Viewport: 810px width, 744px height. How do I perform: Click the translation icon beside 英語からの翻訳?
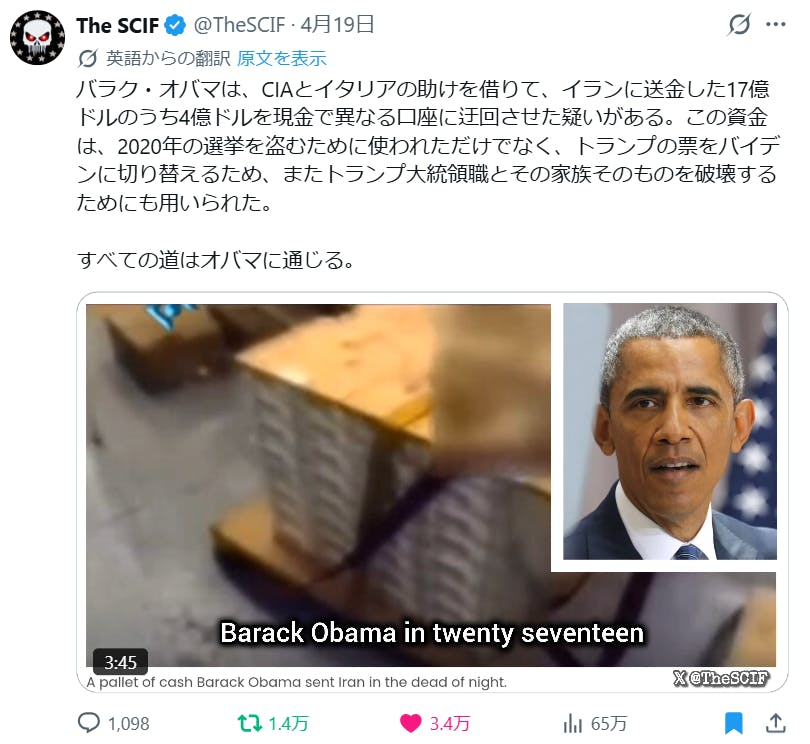tap(87, 58)
